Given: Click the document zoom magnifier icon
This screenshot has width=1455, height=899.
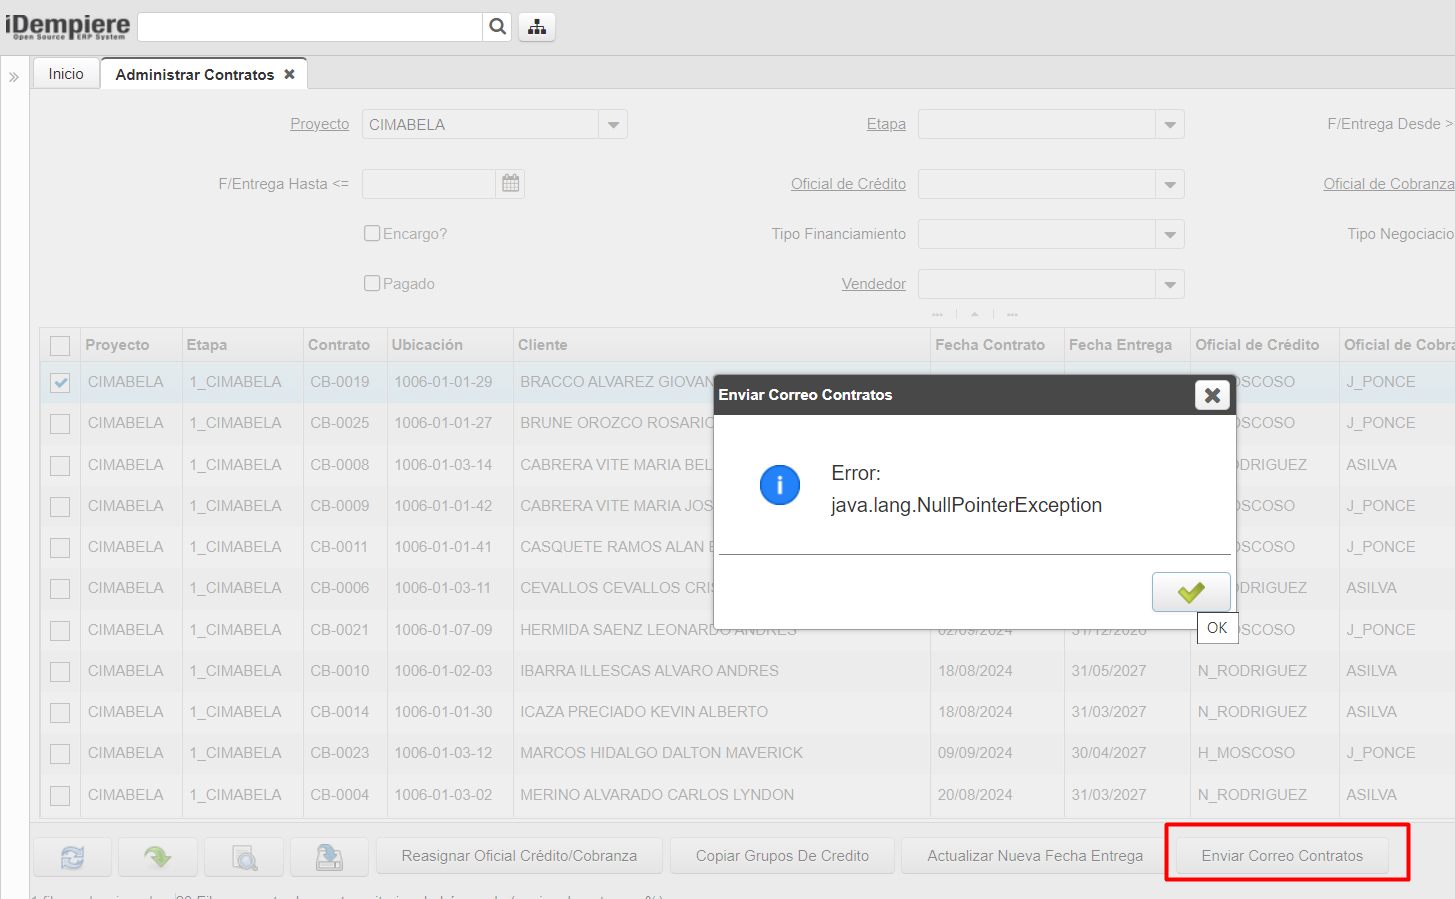Looking at the screenshot, I should pyautogui.click(x=244, y=857).
